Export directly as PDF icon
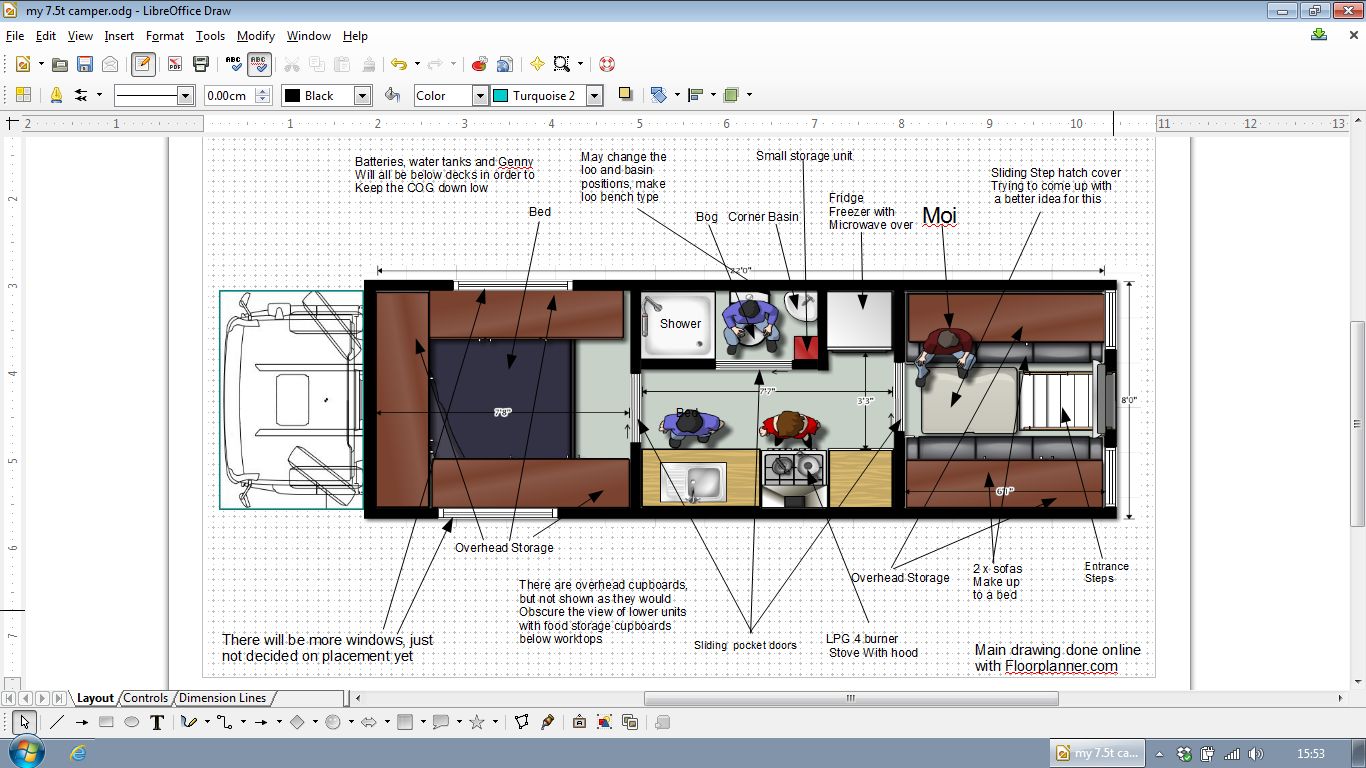This screenshot has height=768, width=1366. [x=175, y=64]
